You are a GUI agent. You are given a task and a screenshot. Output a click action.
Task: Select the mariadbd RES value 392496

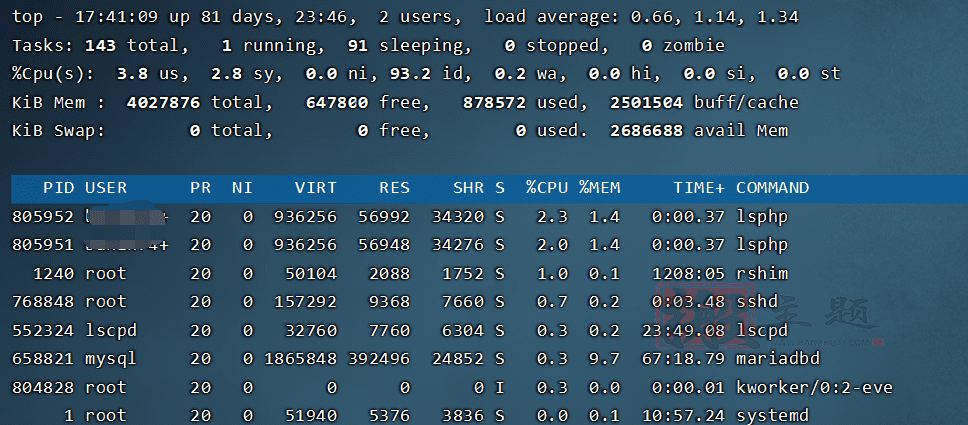point(378,359)
